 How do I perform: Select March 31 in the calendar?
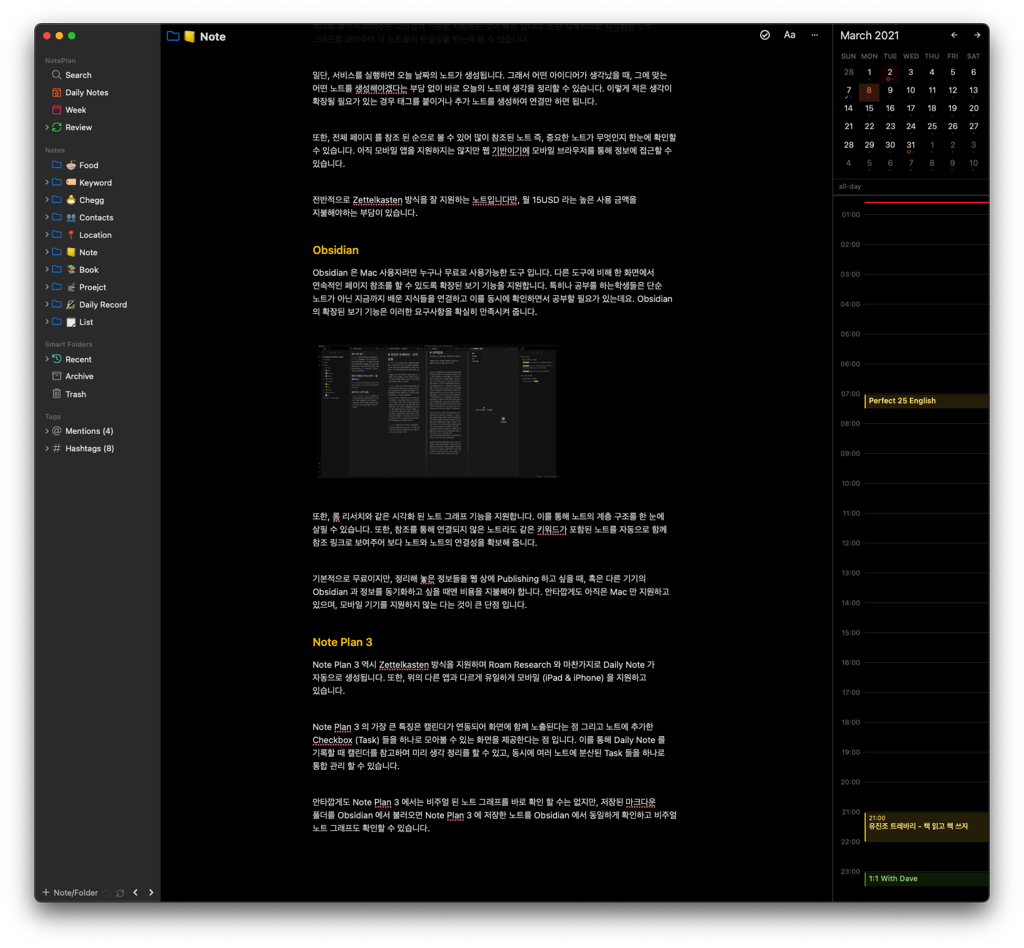(910, 145)
